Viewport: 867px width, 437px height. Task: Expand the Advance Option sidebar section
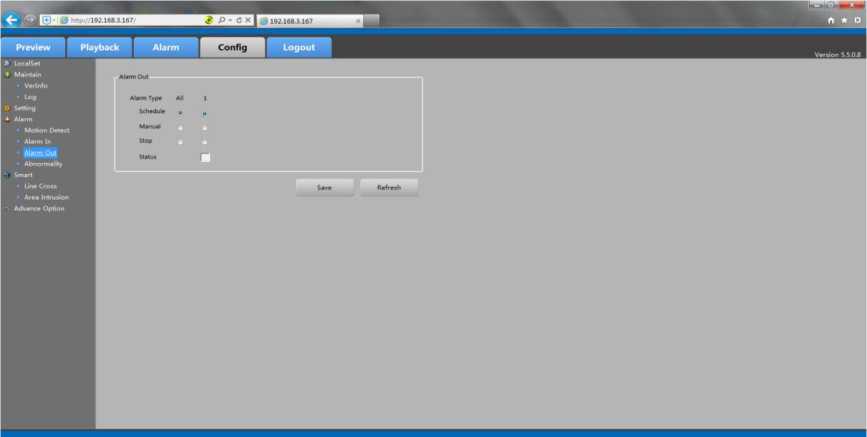(x=7, y=208)
